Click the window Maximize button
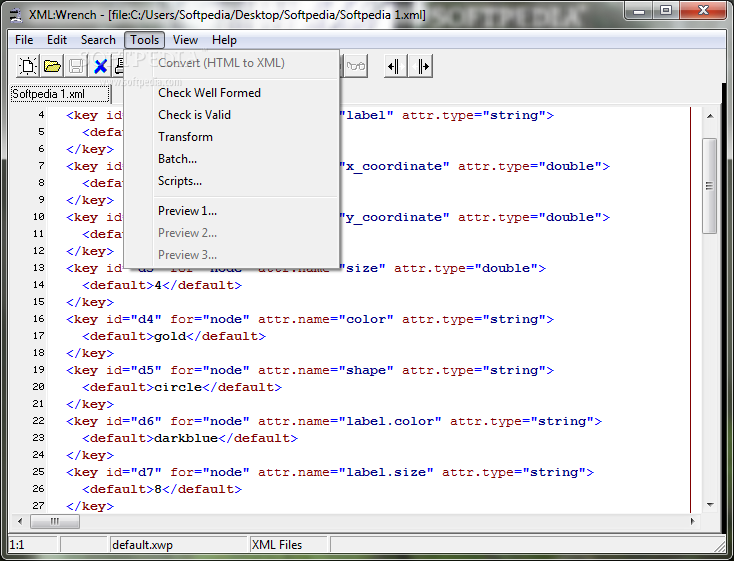This screenshot has width=734, height=561. point(666,9)
